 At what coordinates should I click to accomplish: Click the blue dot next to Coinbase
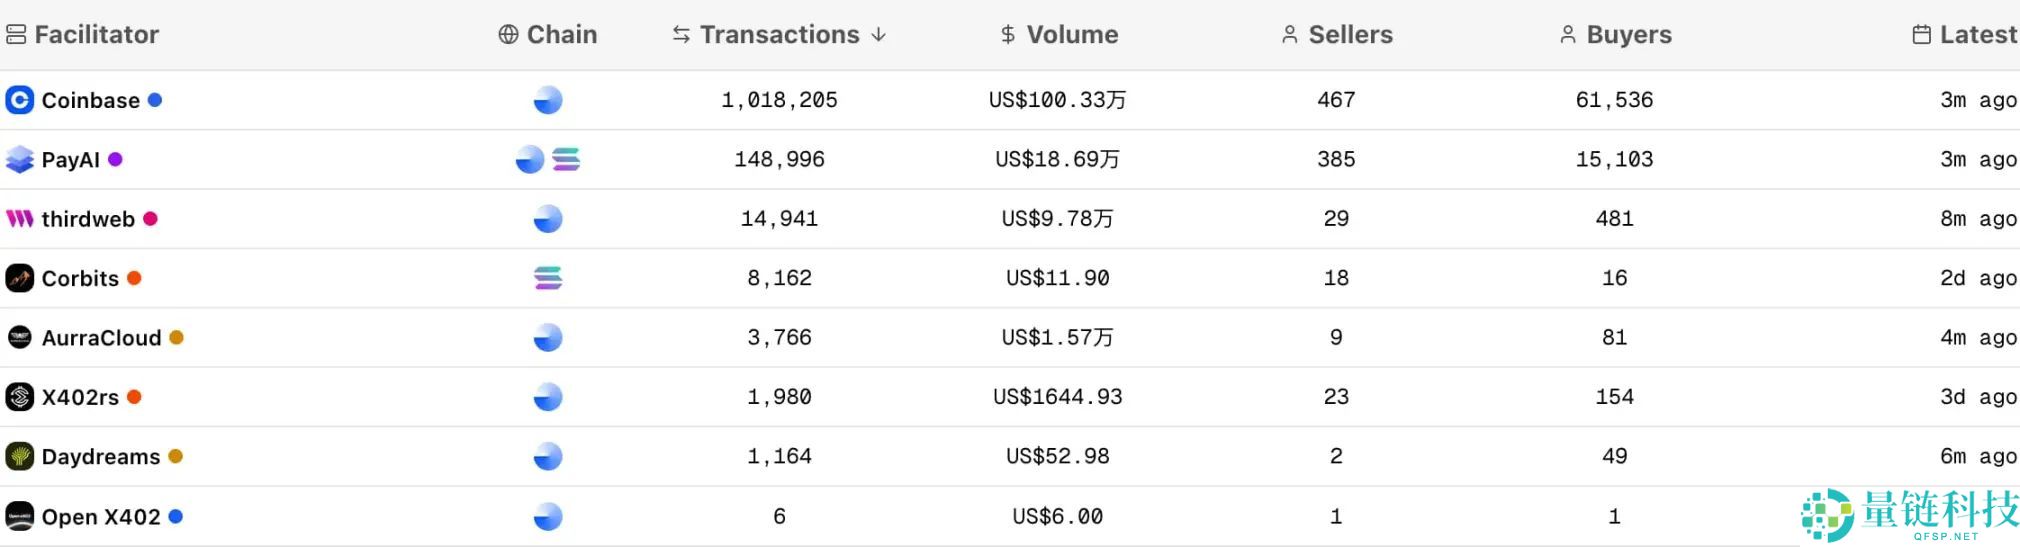[x=155, y=100]
